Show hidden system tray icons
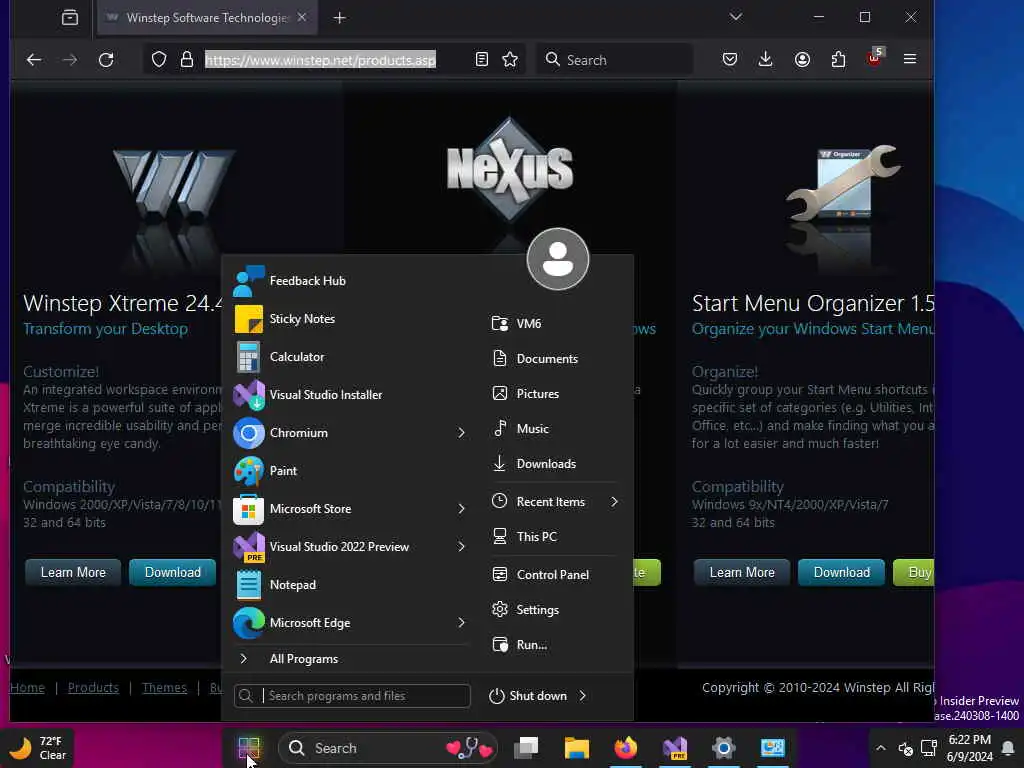Viewport: 1024px width, 768px height. pos(880,748)
